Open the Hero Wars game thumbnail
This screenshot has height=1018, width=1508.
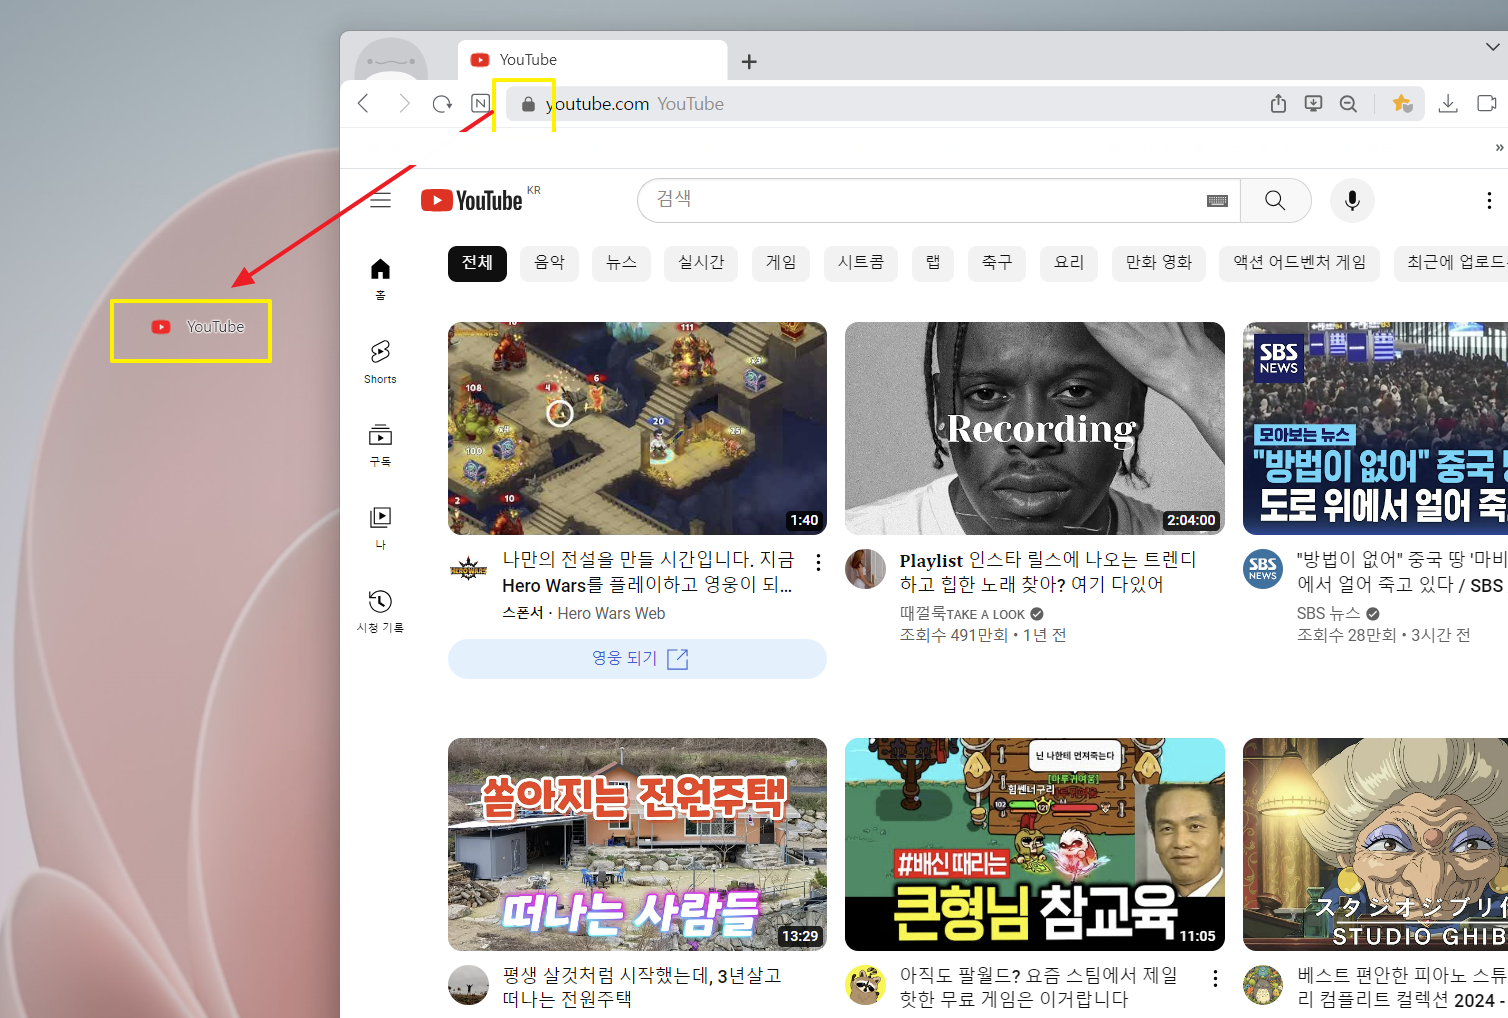click(637, 428)
